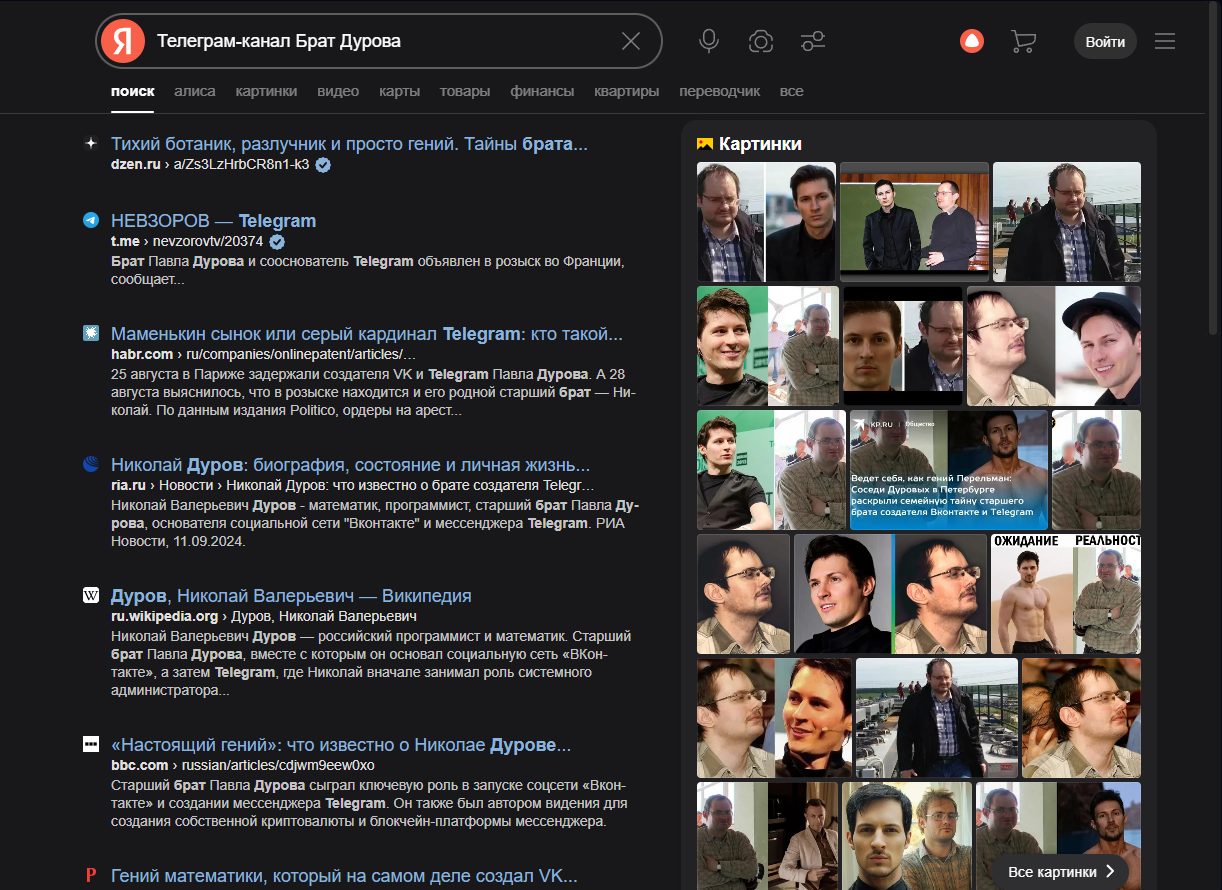Open the Картинки panel heading
Viewport: 1222px width, 890px height.
[759, 144]
